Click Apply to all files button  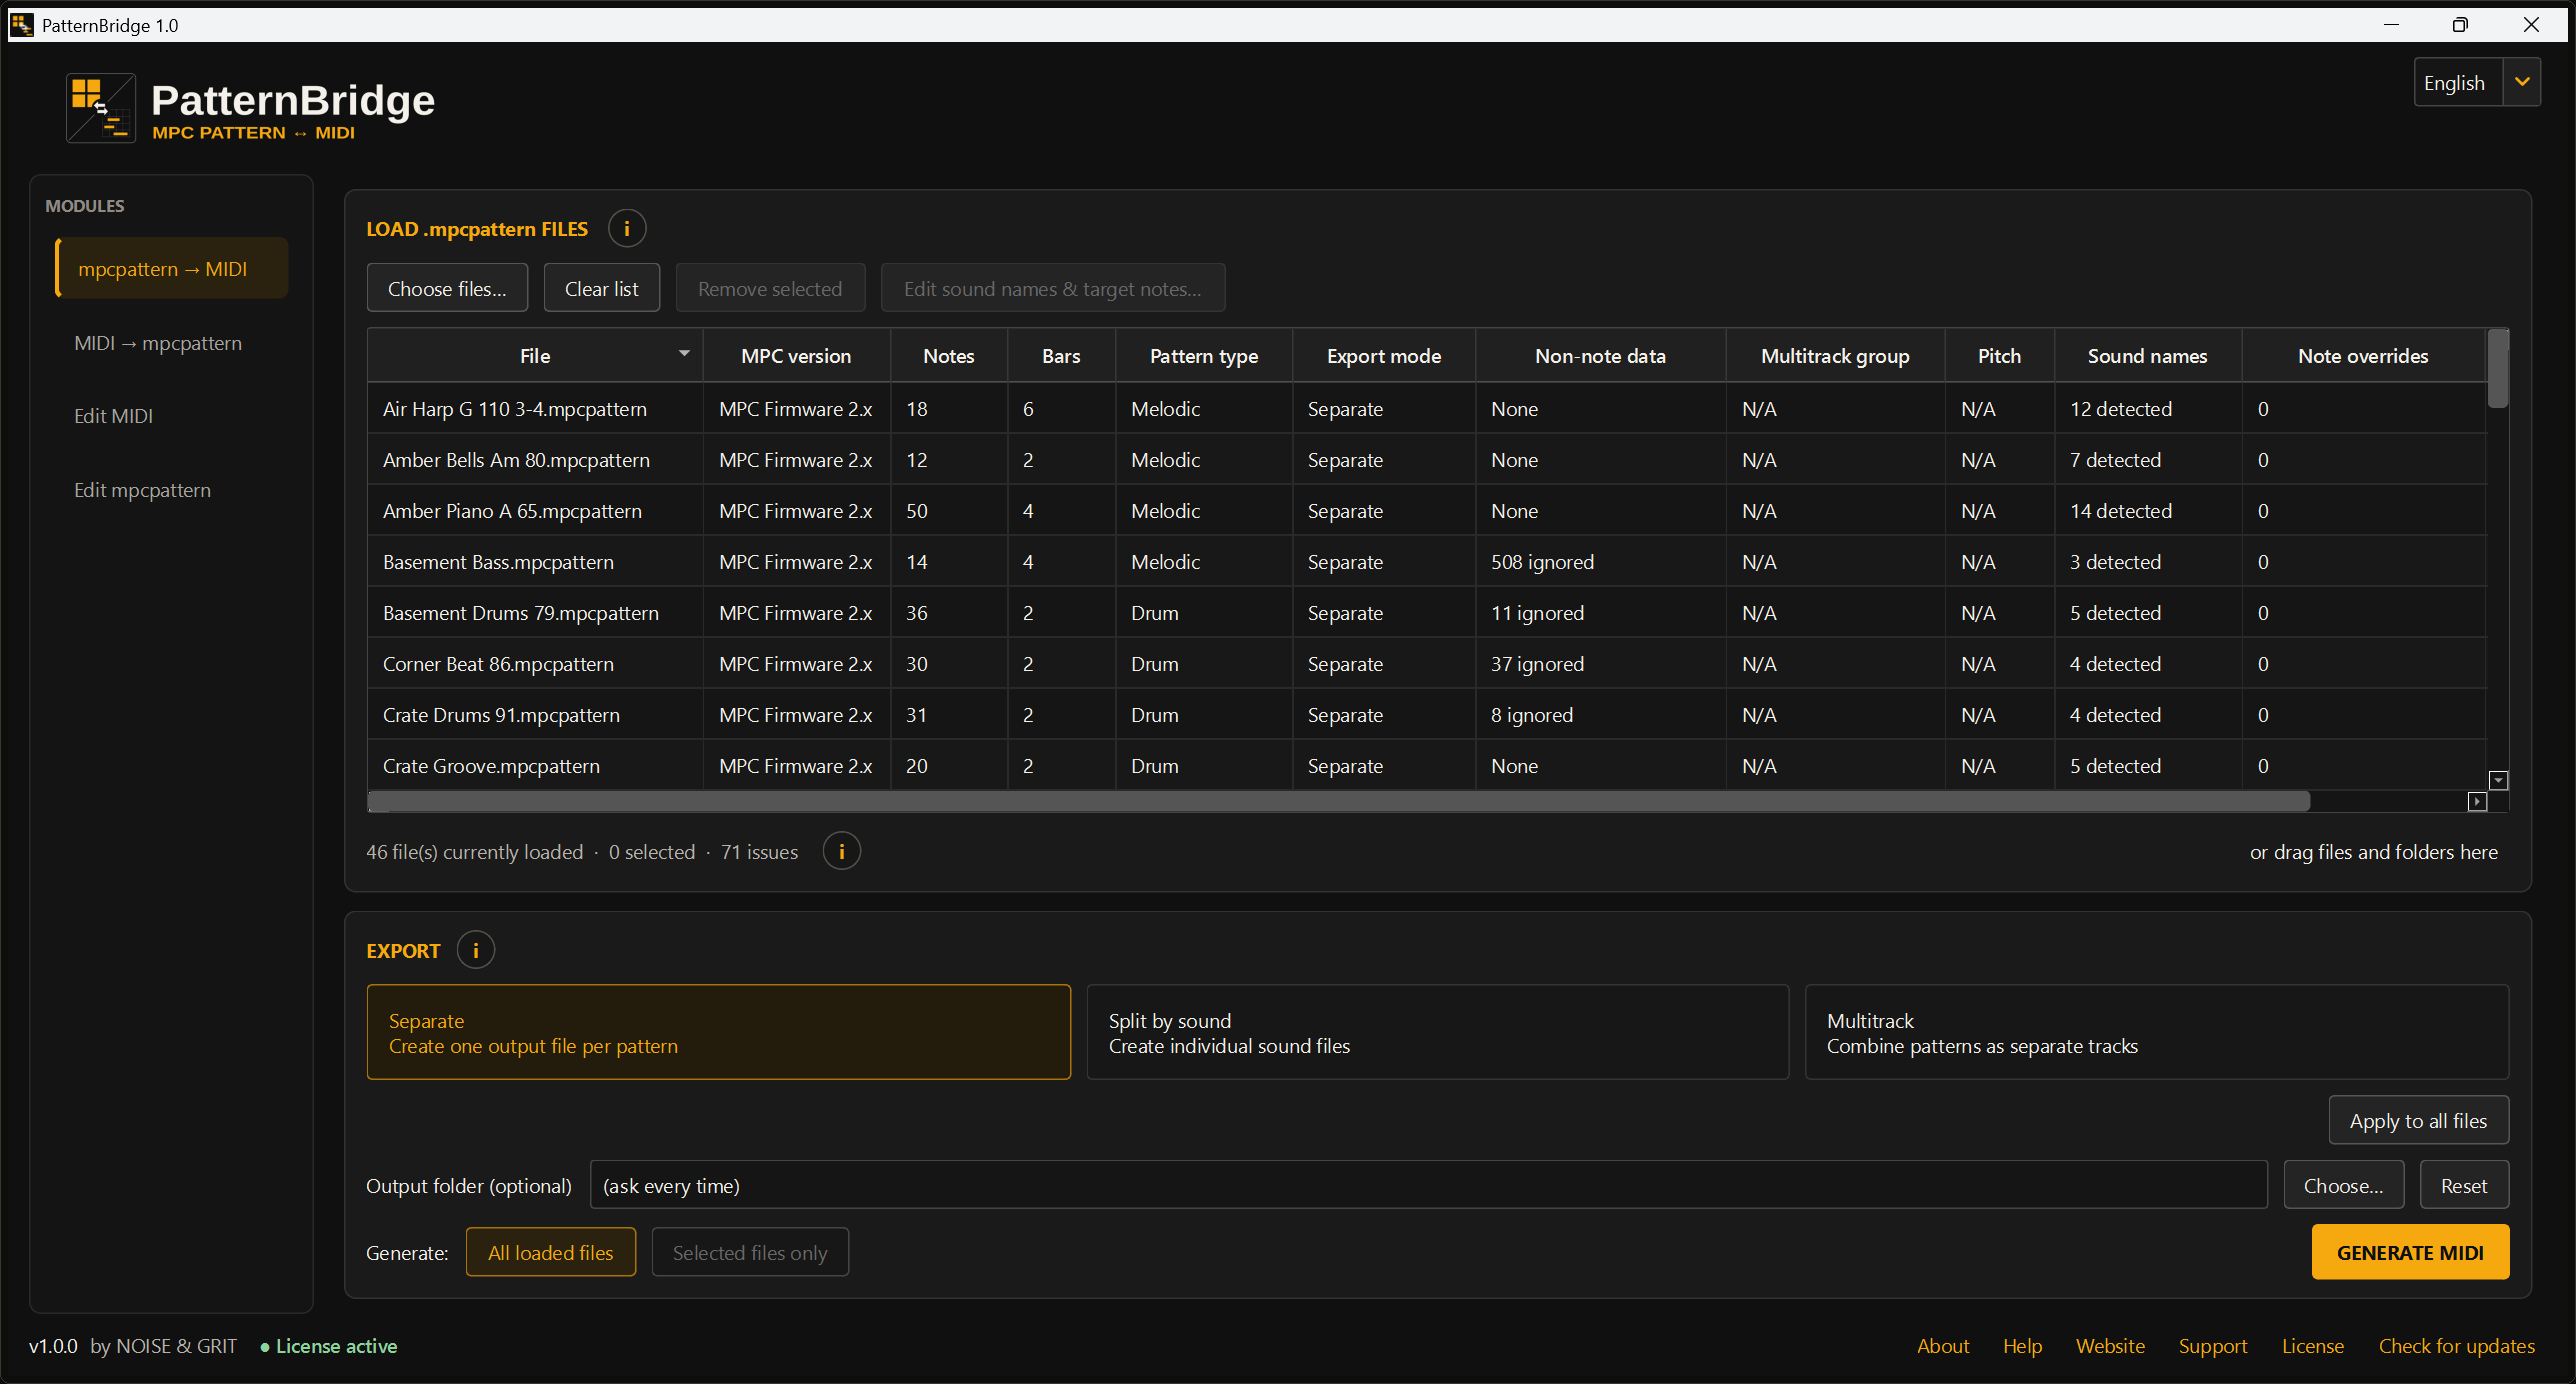click(2419, 1120)
